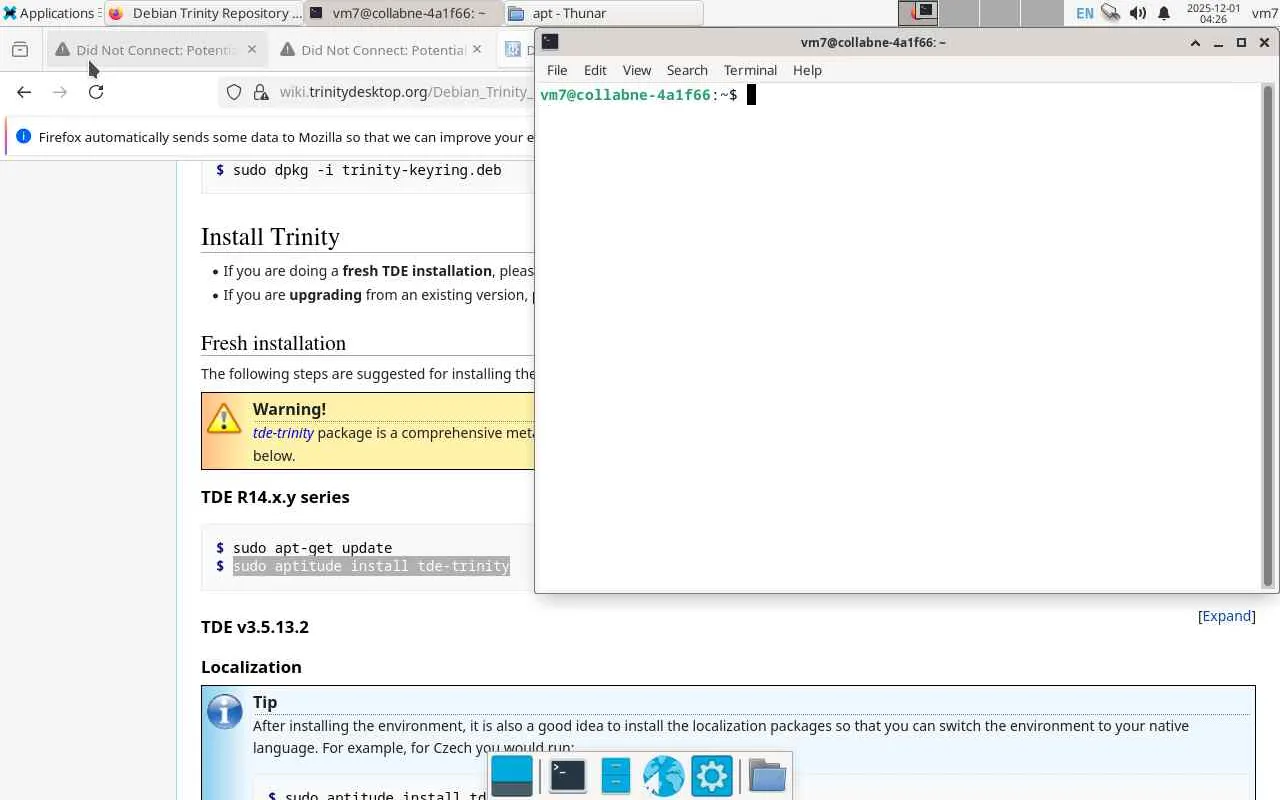The width and height of the screenshot is (1280, 800).
Task: Reload the Firefox page
Action: pos(96,92)
